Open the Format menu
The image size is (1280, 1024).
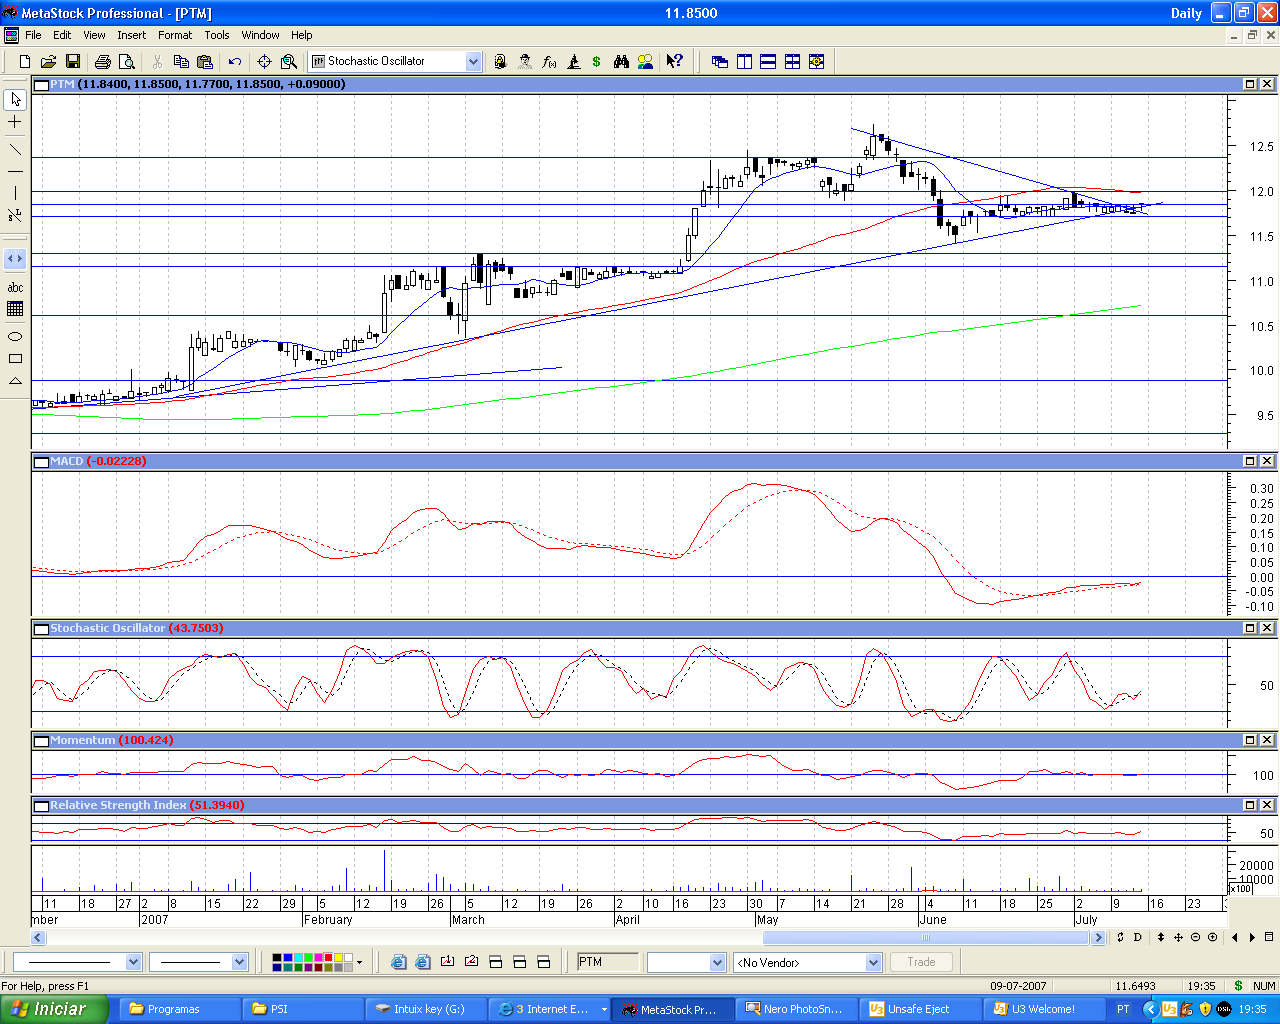coord(174,35)
